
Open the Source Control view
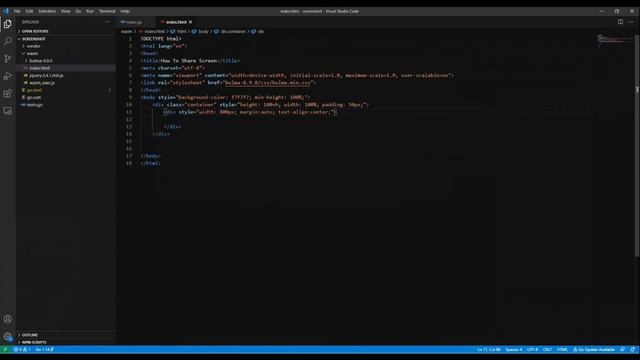[8, 59]
